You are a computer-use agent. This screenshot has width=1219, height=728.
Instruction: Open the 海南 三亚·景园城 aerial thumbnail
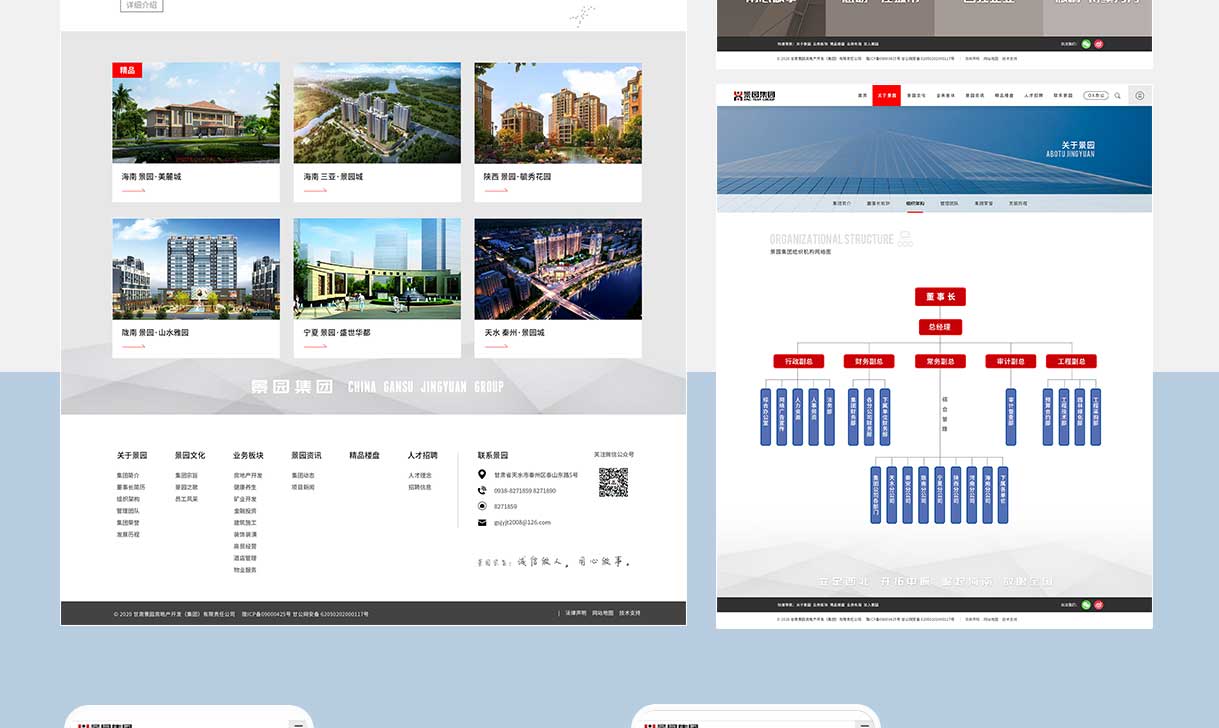click(x=377, y=113)
